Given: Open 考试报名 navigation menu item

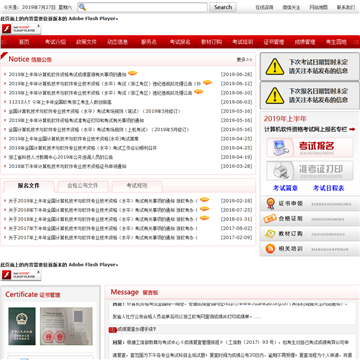Looking at the screenshot, I should tap(180, 42).
